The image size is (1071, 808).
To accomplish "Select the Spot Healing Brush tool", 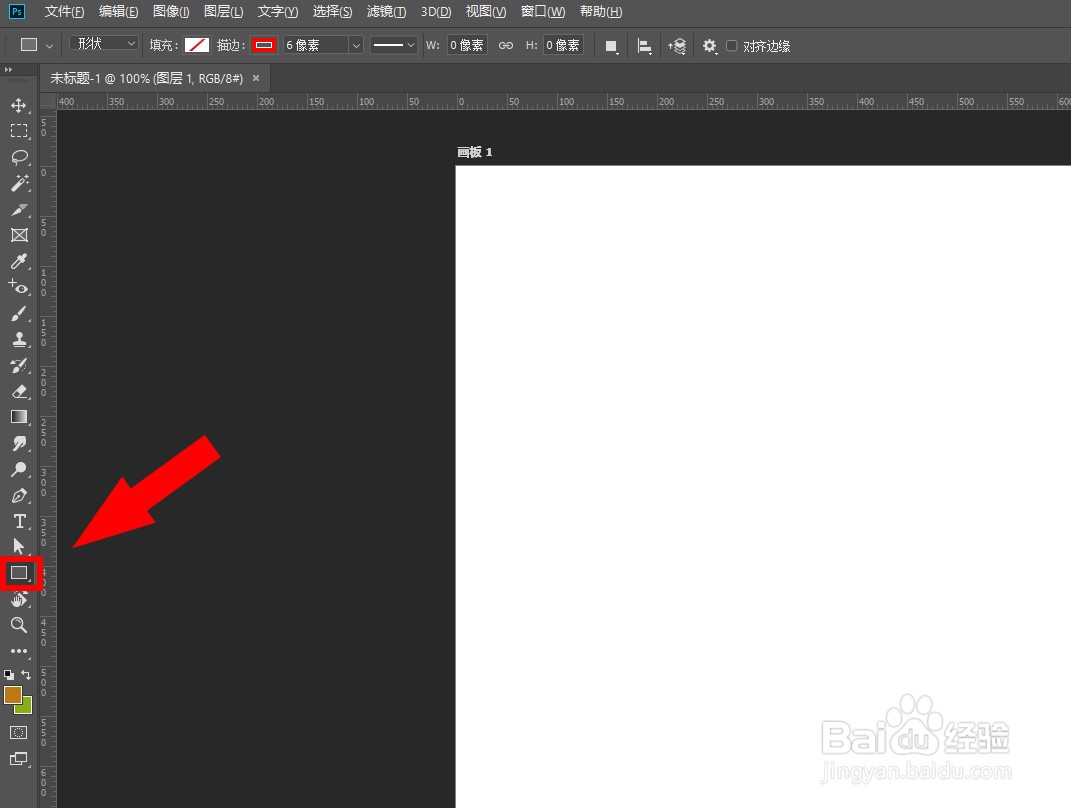I will point(18,287).
